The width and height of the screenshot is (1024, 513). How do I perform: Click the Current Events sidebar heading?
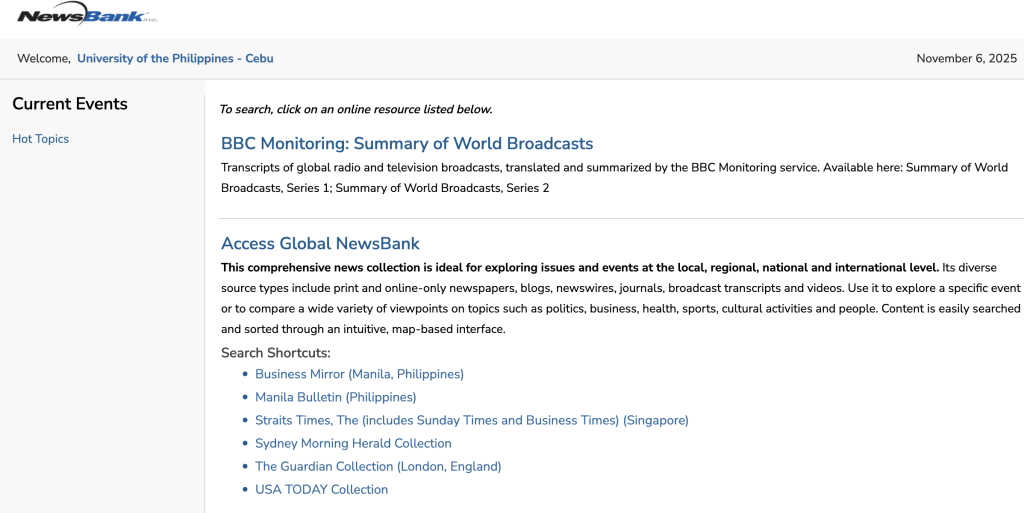click(70, 104)
